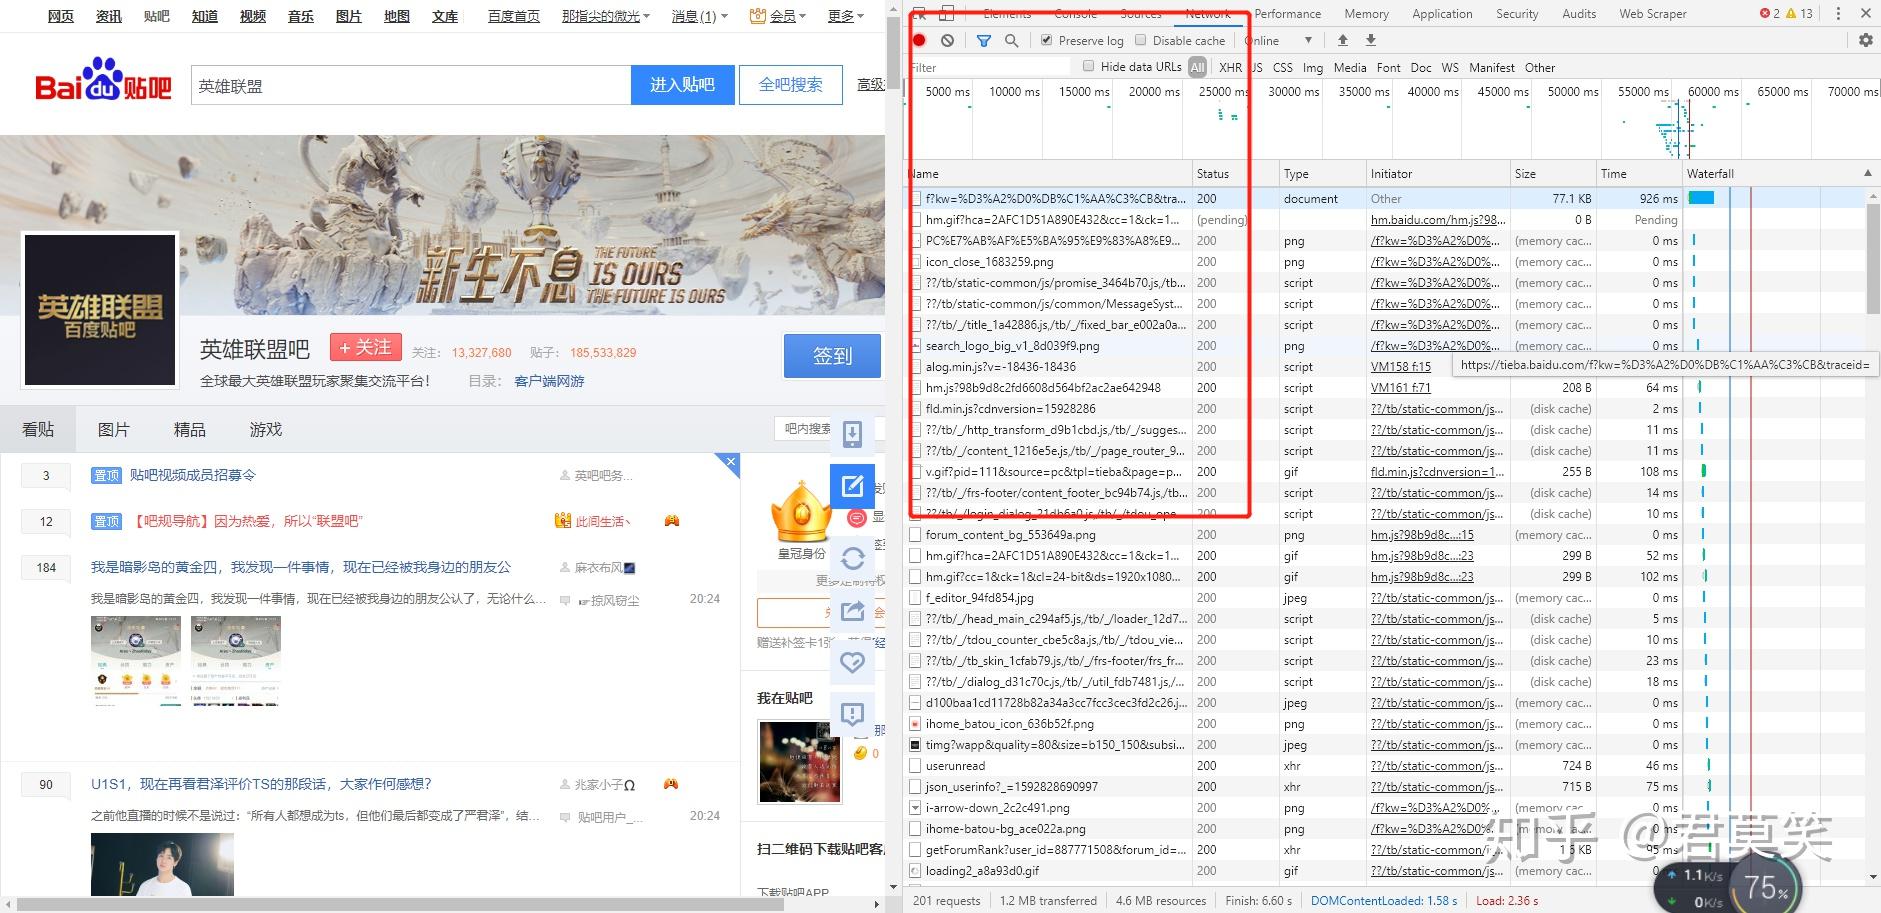The width and height of the screenshot is (1881, 913).
Task: Click the feedback exclamation icon in floating sidebar
Action: click(x=852, y=714)
